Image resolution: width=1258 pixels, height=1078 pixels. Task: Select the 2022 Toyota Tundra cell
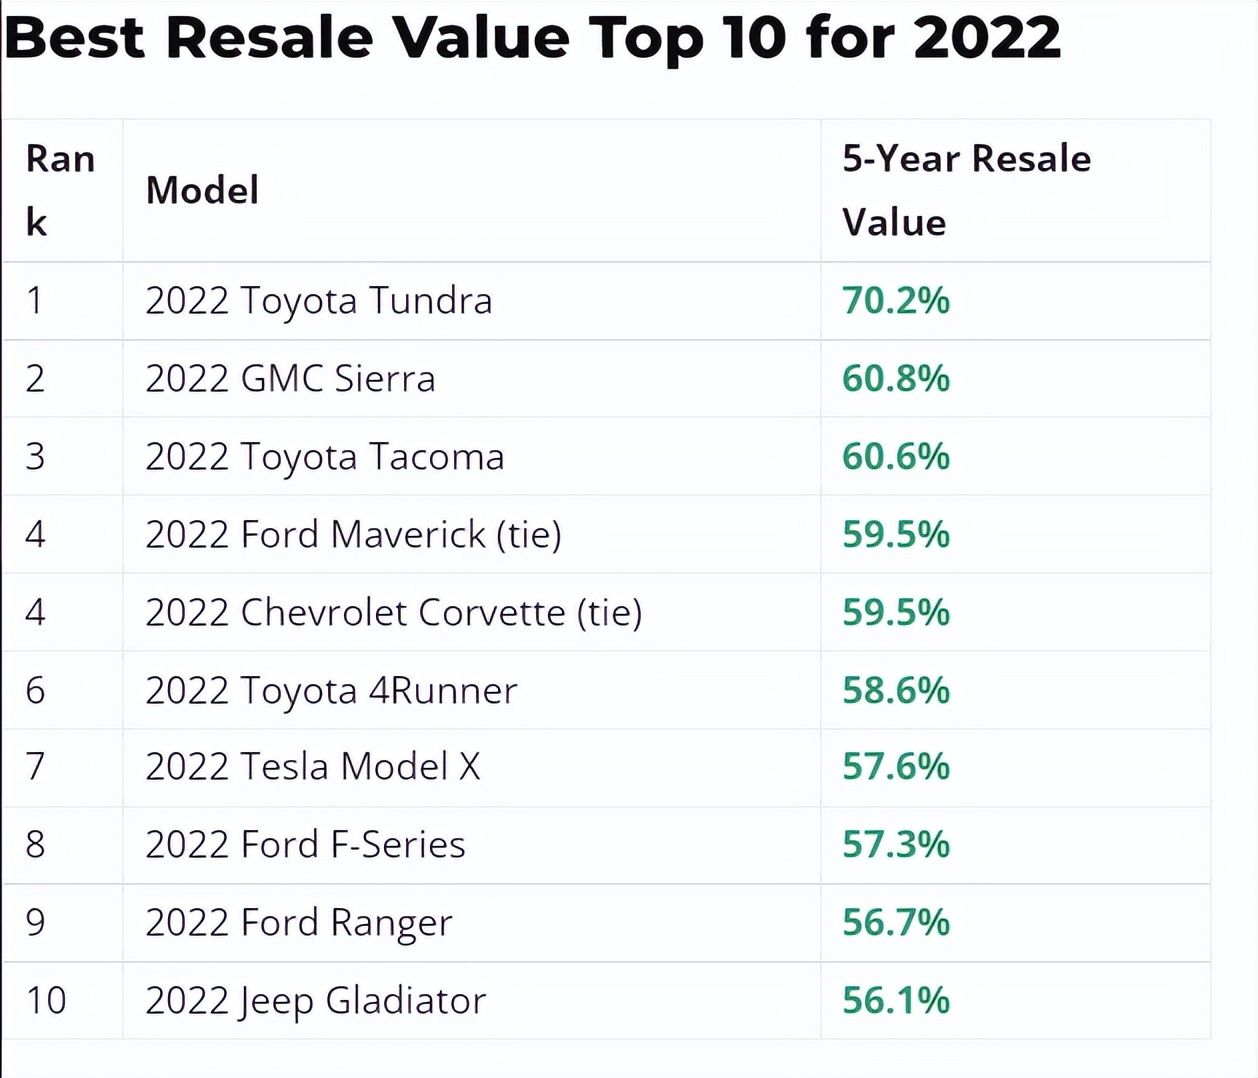pos(318,301)
